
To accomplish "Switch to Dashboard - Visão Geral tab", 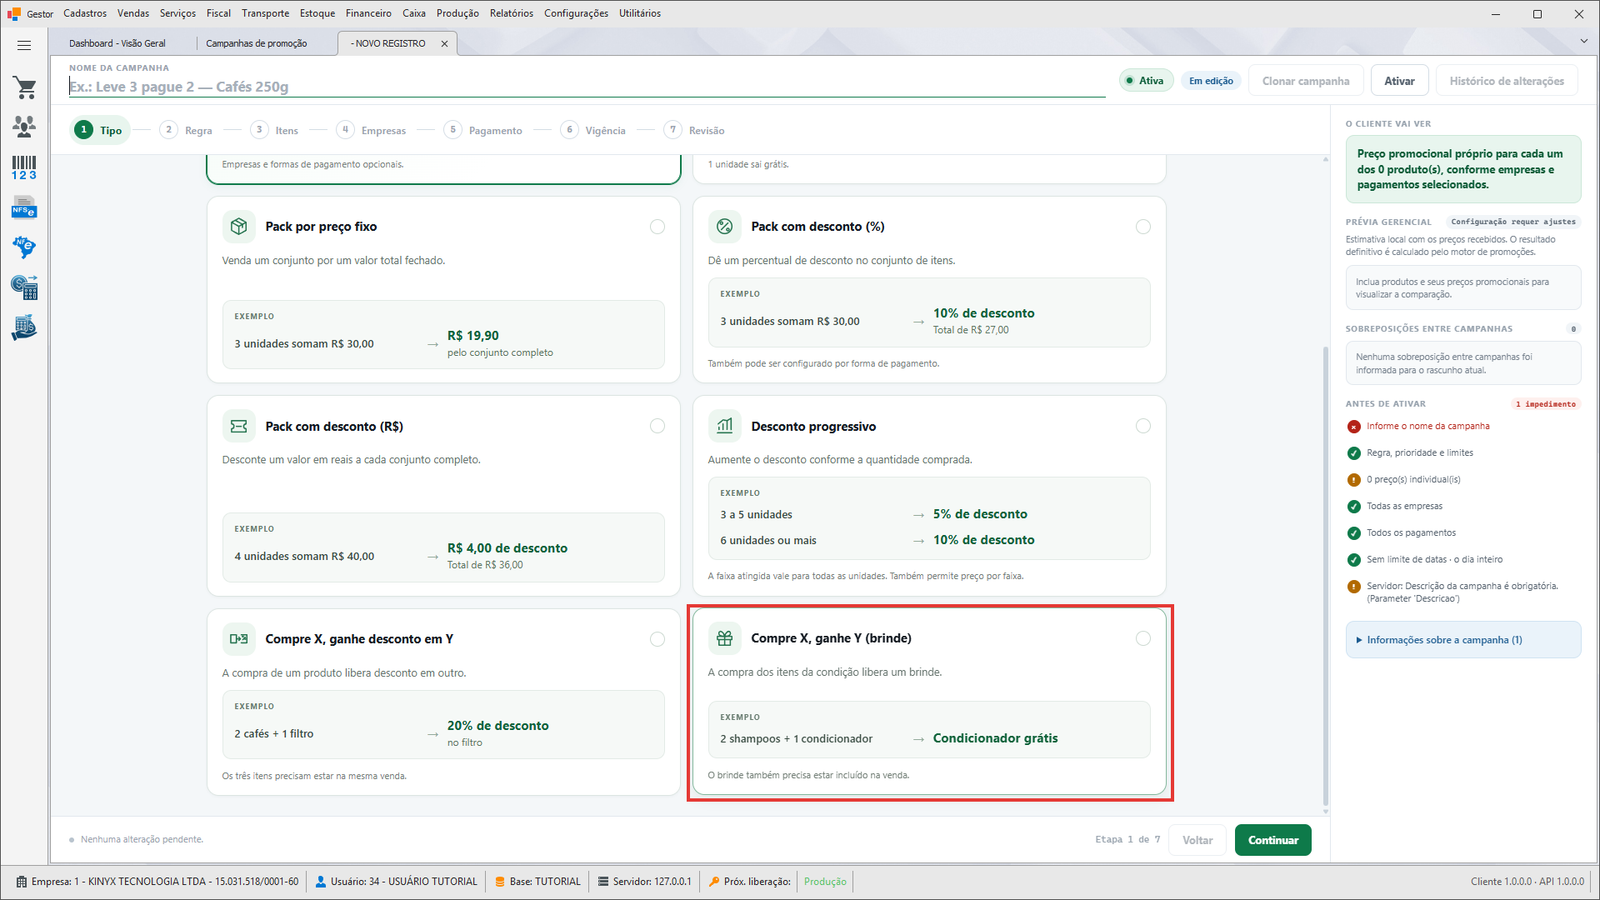I will click(x=118, y=44).
